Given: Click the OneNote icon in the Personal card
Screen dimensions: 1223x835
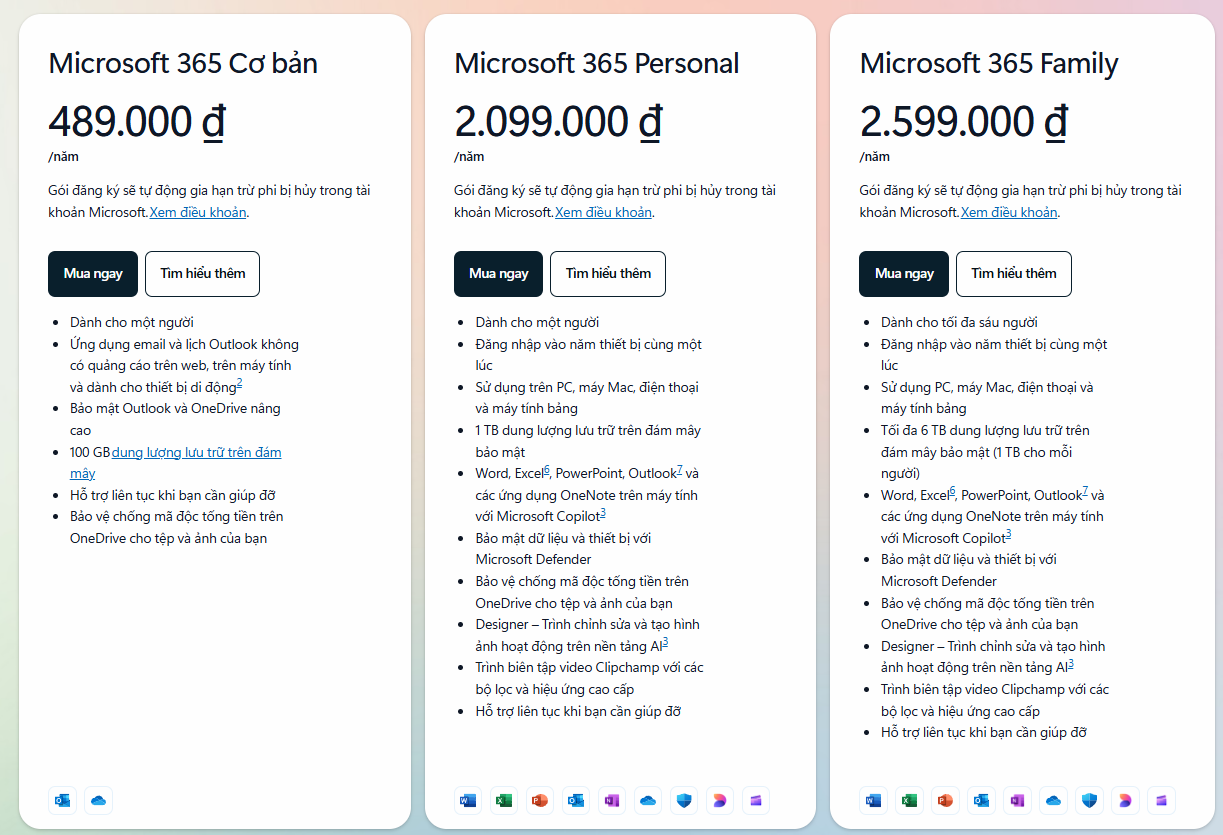Looking at the screenshot, I should click(x=611, y=800).
